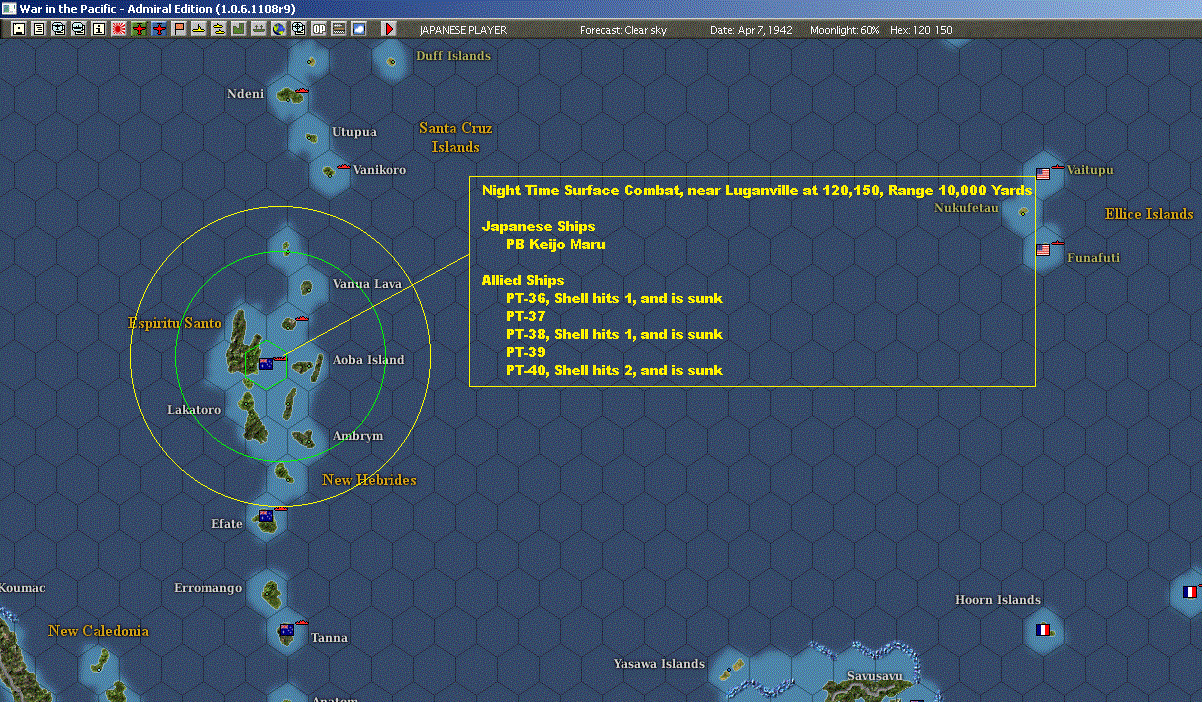Click the save disk icon in toolbar

coord(18,29)
